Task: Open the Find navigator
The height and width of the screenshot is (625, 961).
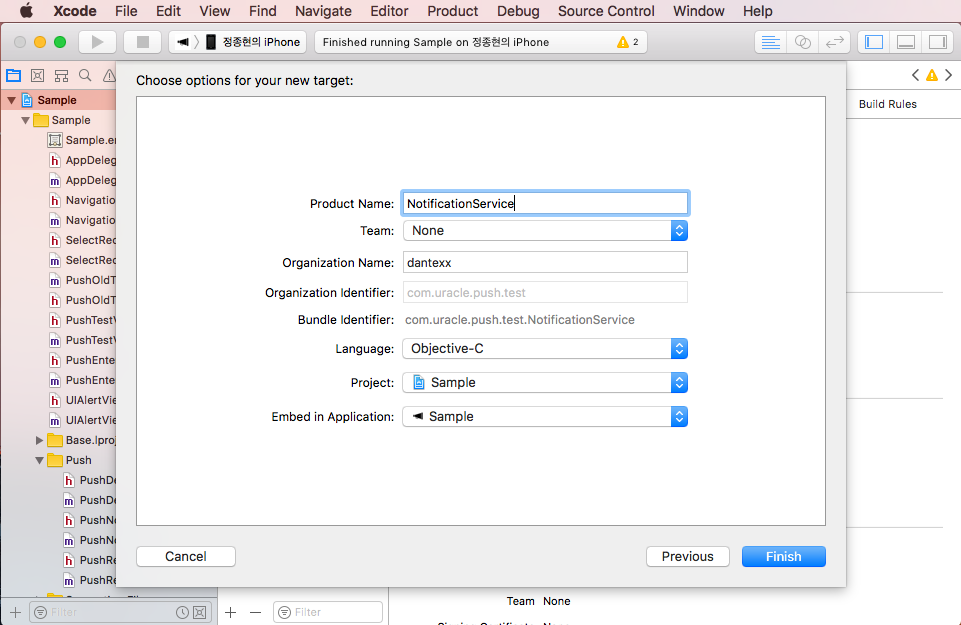Action: coord(85,75)
